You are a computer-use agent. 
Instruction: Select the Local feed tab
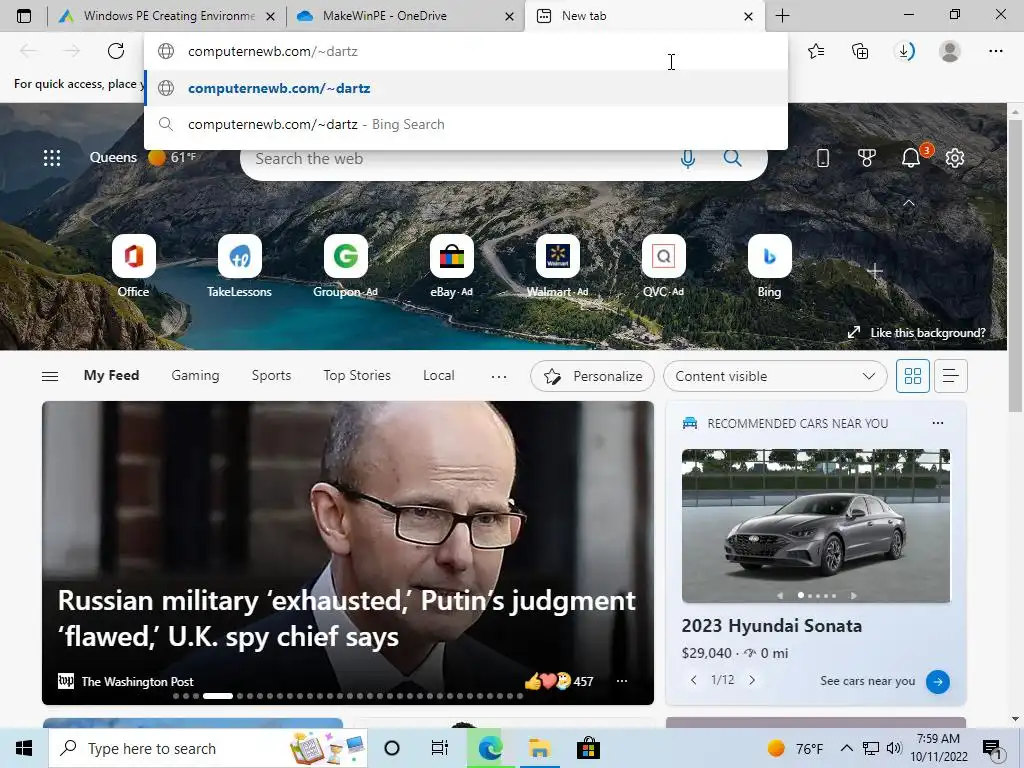click(x=439, y=376)
